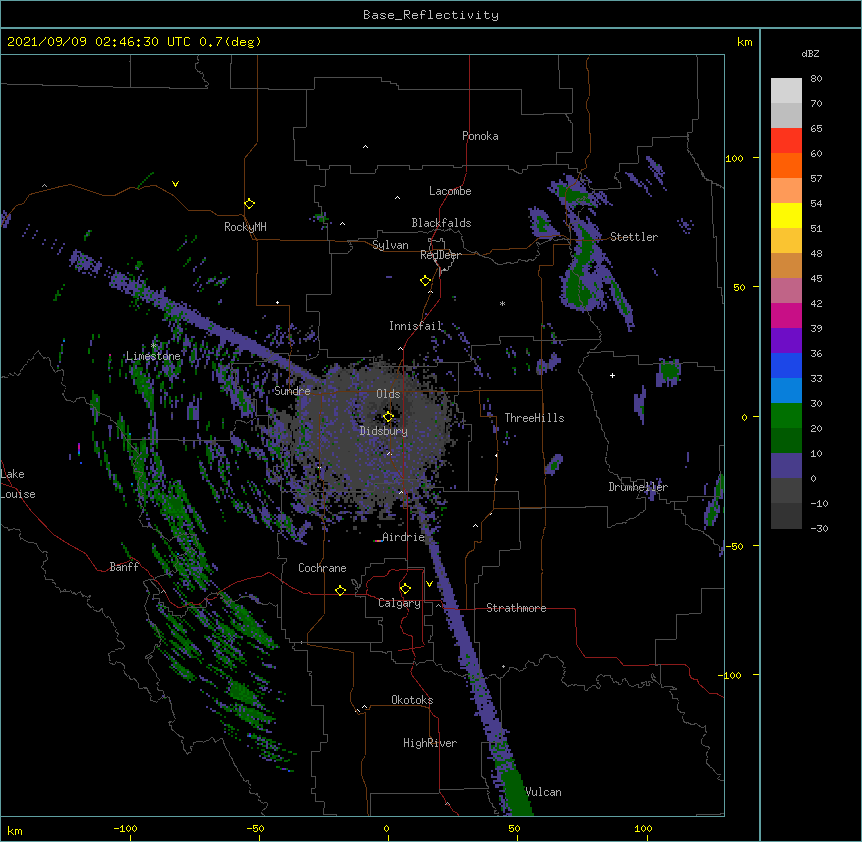Click the white plus marker west of Drumheller's region
The image size is (862, 842).
612,375
